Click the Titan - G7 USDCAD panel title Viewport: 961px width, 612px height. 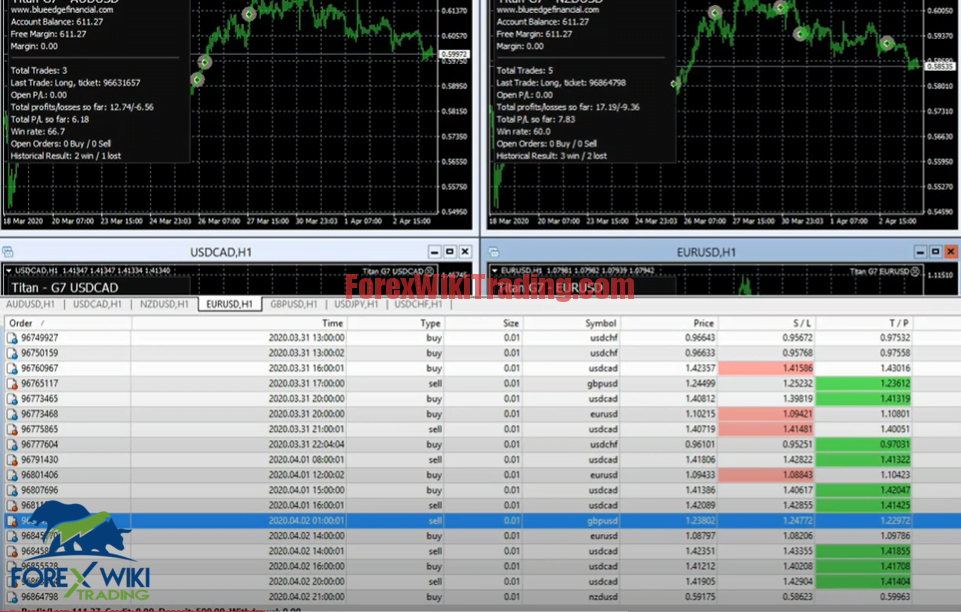coord(64,288)
